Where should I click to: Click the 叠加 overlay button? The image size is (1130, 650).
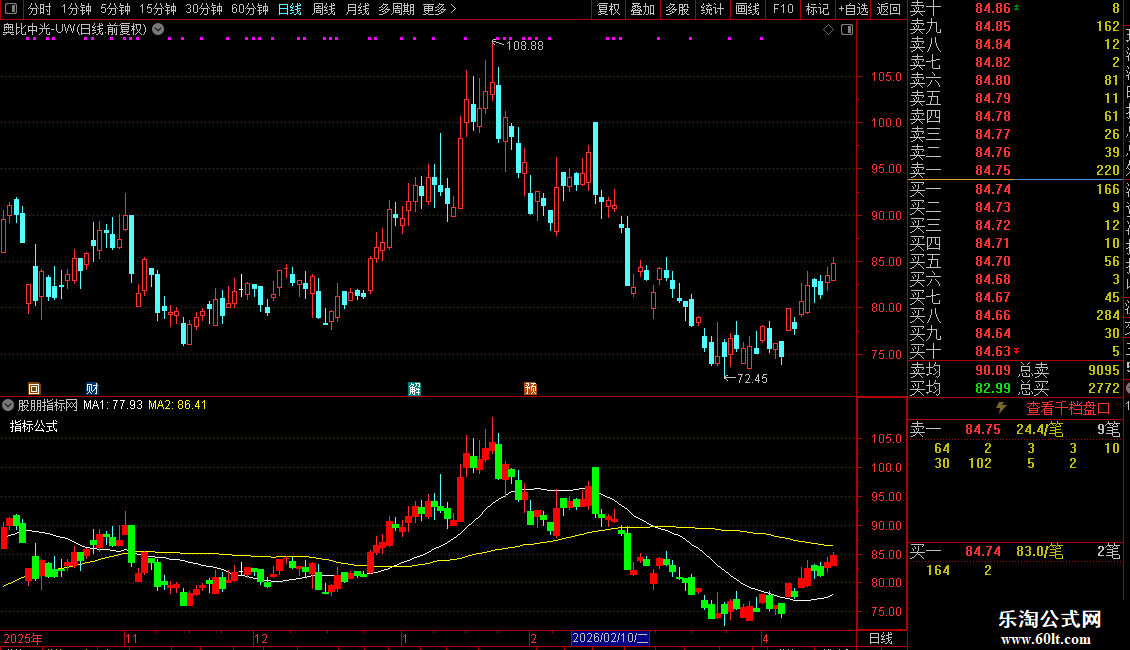tap(643, 9)
